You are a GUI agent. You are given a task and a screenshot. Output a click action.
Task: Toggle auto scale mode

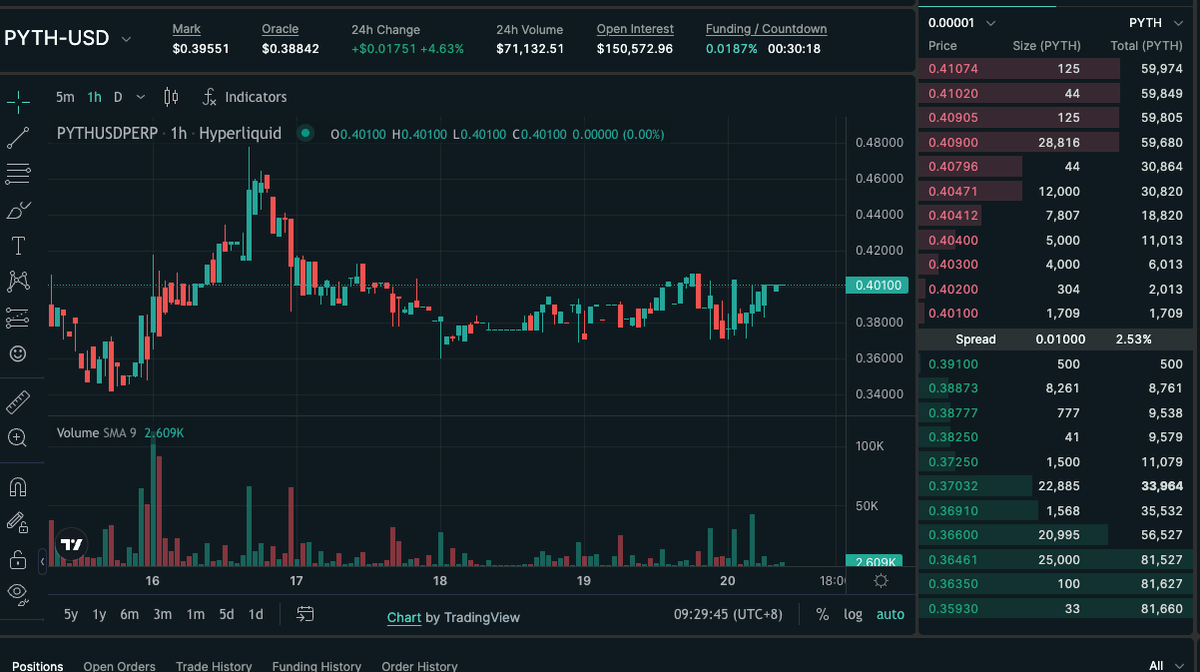point(890,615)
